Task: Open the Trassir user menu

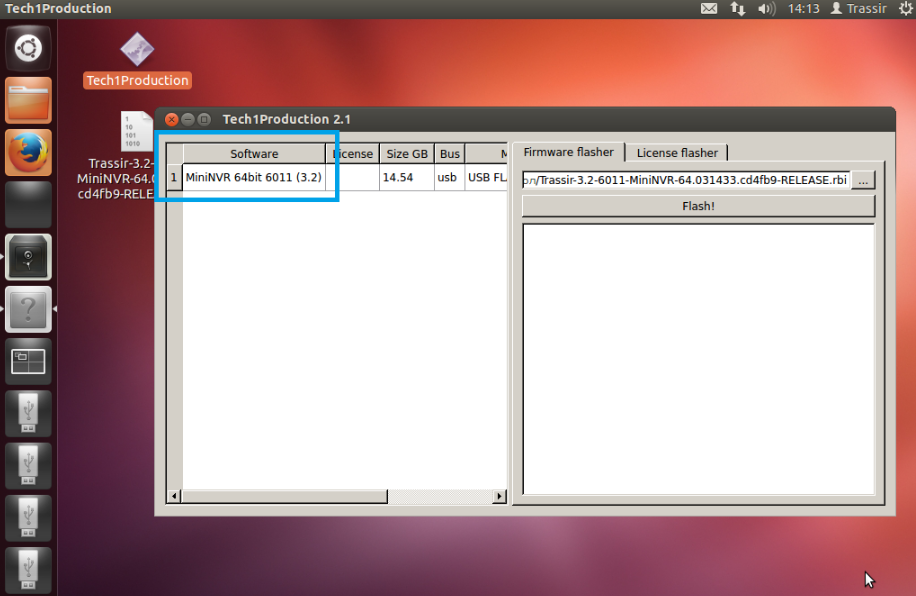Action: click(858, 8)
